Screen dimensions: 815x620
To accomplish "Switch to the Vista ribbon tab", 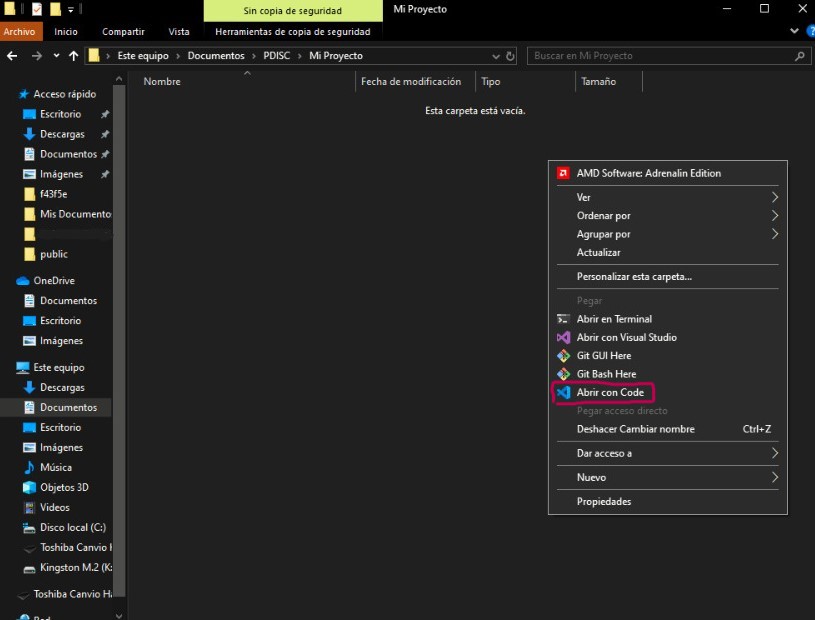I will coord(178,31).
